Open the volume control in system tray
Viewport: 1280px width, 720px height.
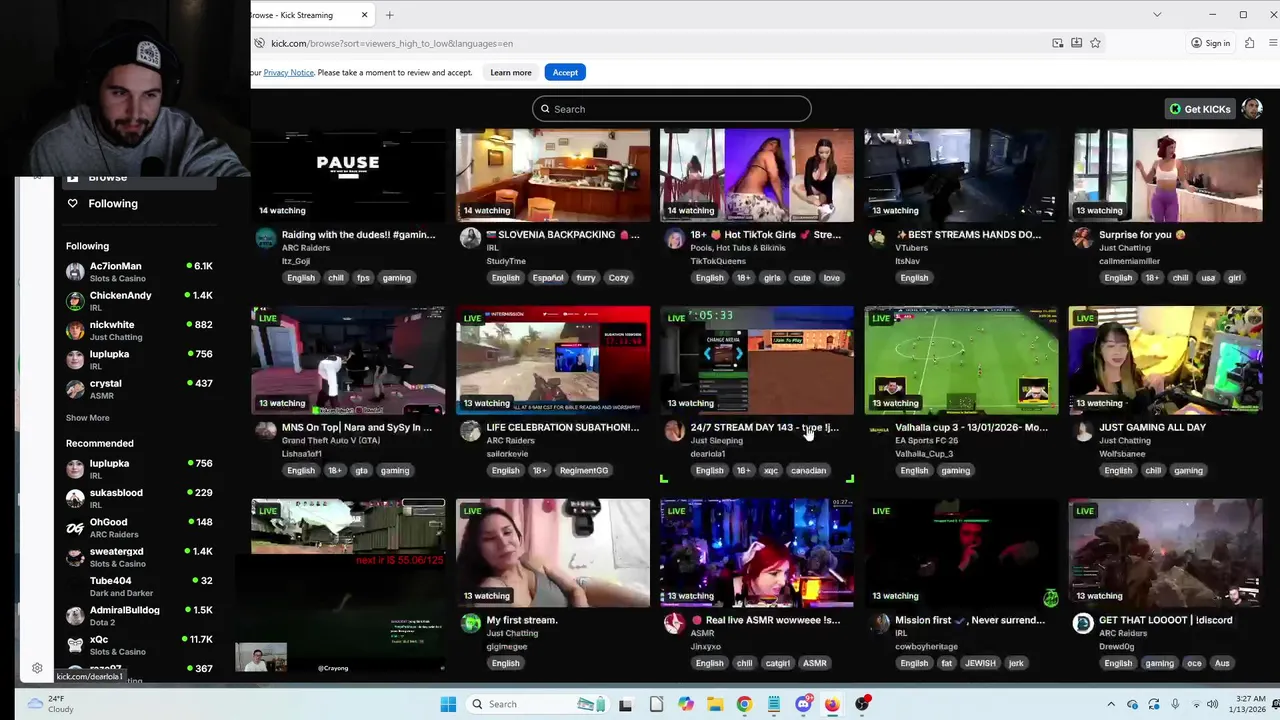(x=1212, y=704)
